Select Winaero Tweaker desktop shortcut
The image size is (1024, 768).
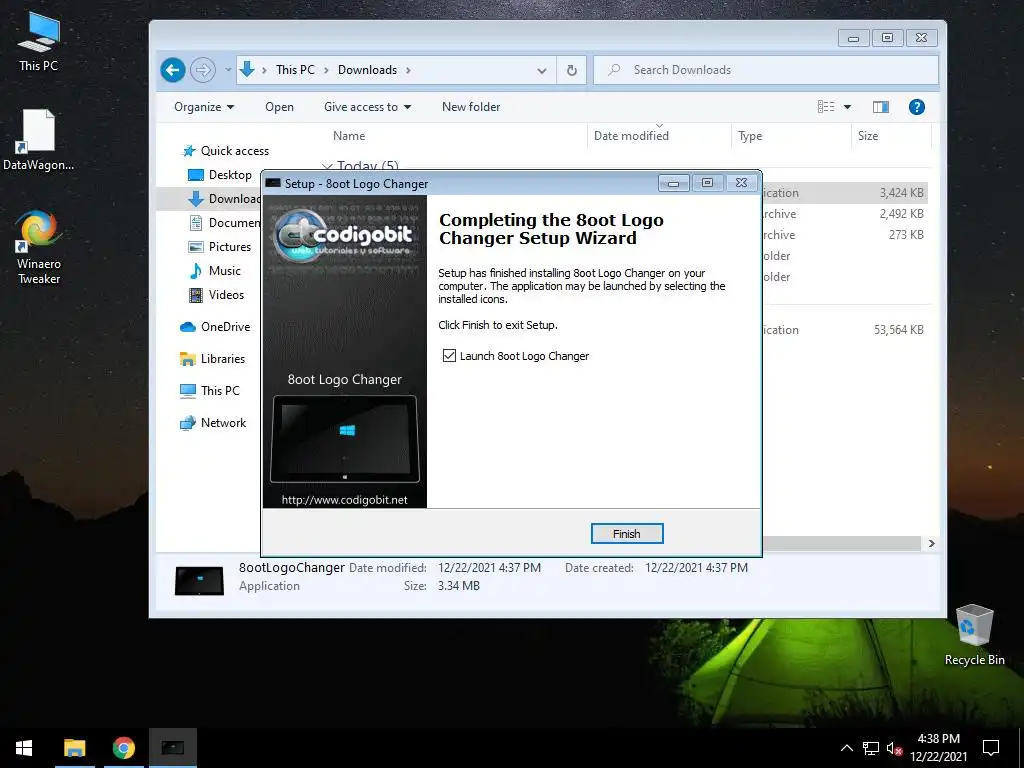pos(39,248)
